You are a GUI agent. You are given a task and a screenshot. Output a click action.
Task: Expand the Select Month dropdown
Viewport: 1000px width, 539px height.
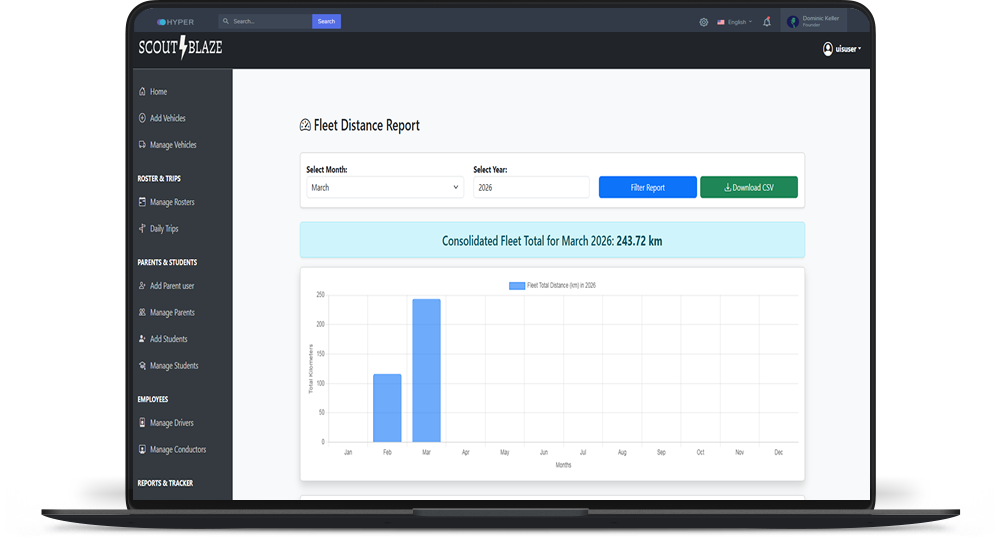tap(384, 187)
